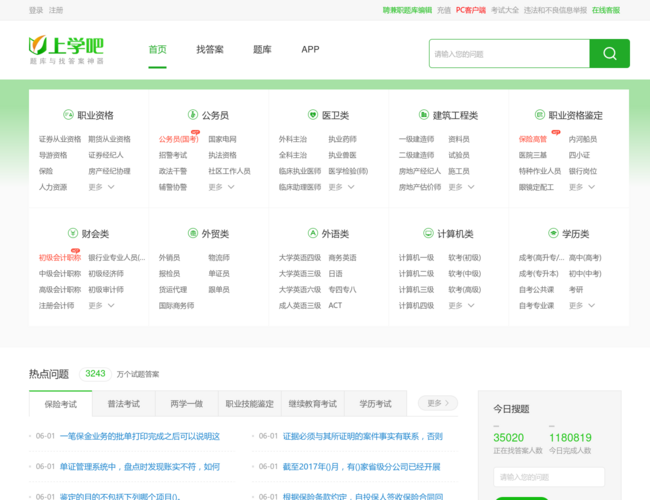Open 社区工作人员 link
The height and width of the screenshot is (500, 650).
coord(229,171)
